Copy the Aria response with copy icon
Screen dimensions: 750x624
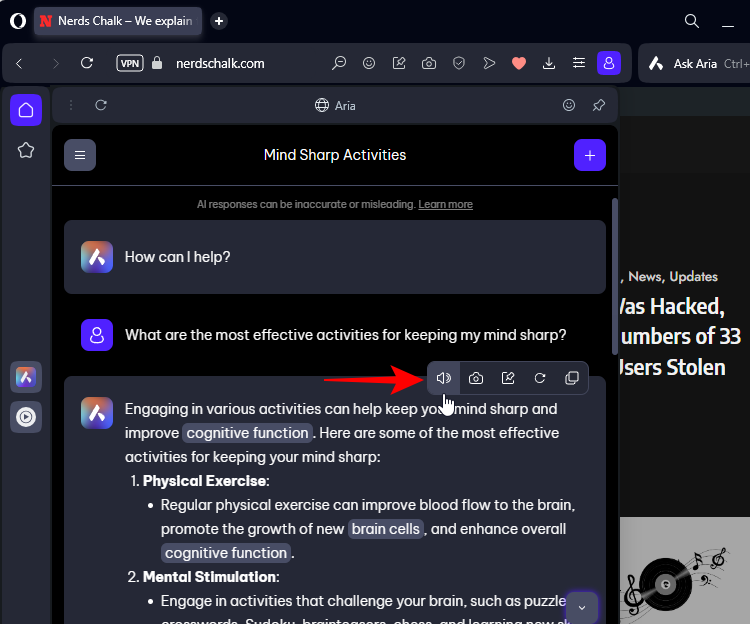tap(572, 378)
